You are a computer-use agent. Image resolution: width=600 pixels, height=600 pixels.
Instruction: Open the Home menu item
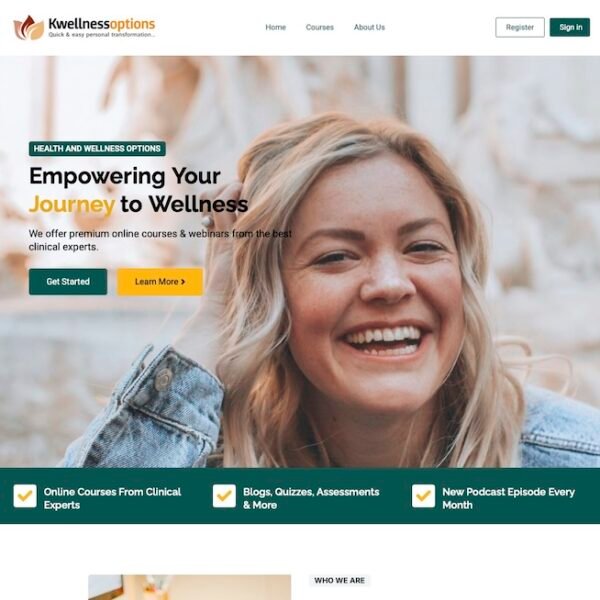click(276, 27)
